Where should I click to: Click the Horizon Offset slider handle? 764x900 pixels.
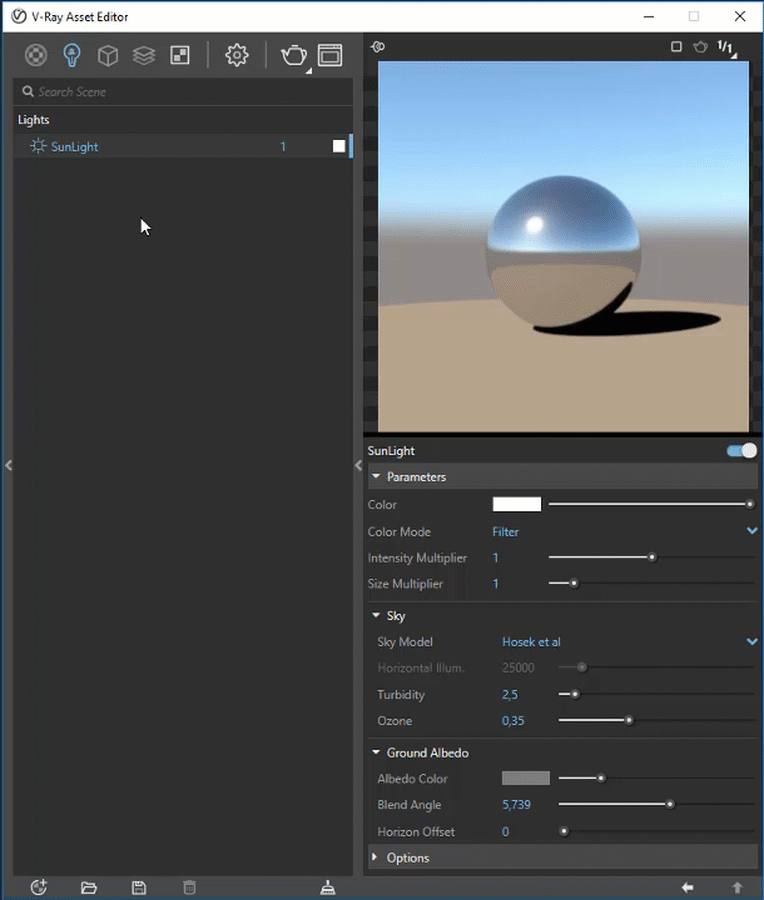[x=564, y=831]
